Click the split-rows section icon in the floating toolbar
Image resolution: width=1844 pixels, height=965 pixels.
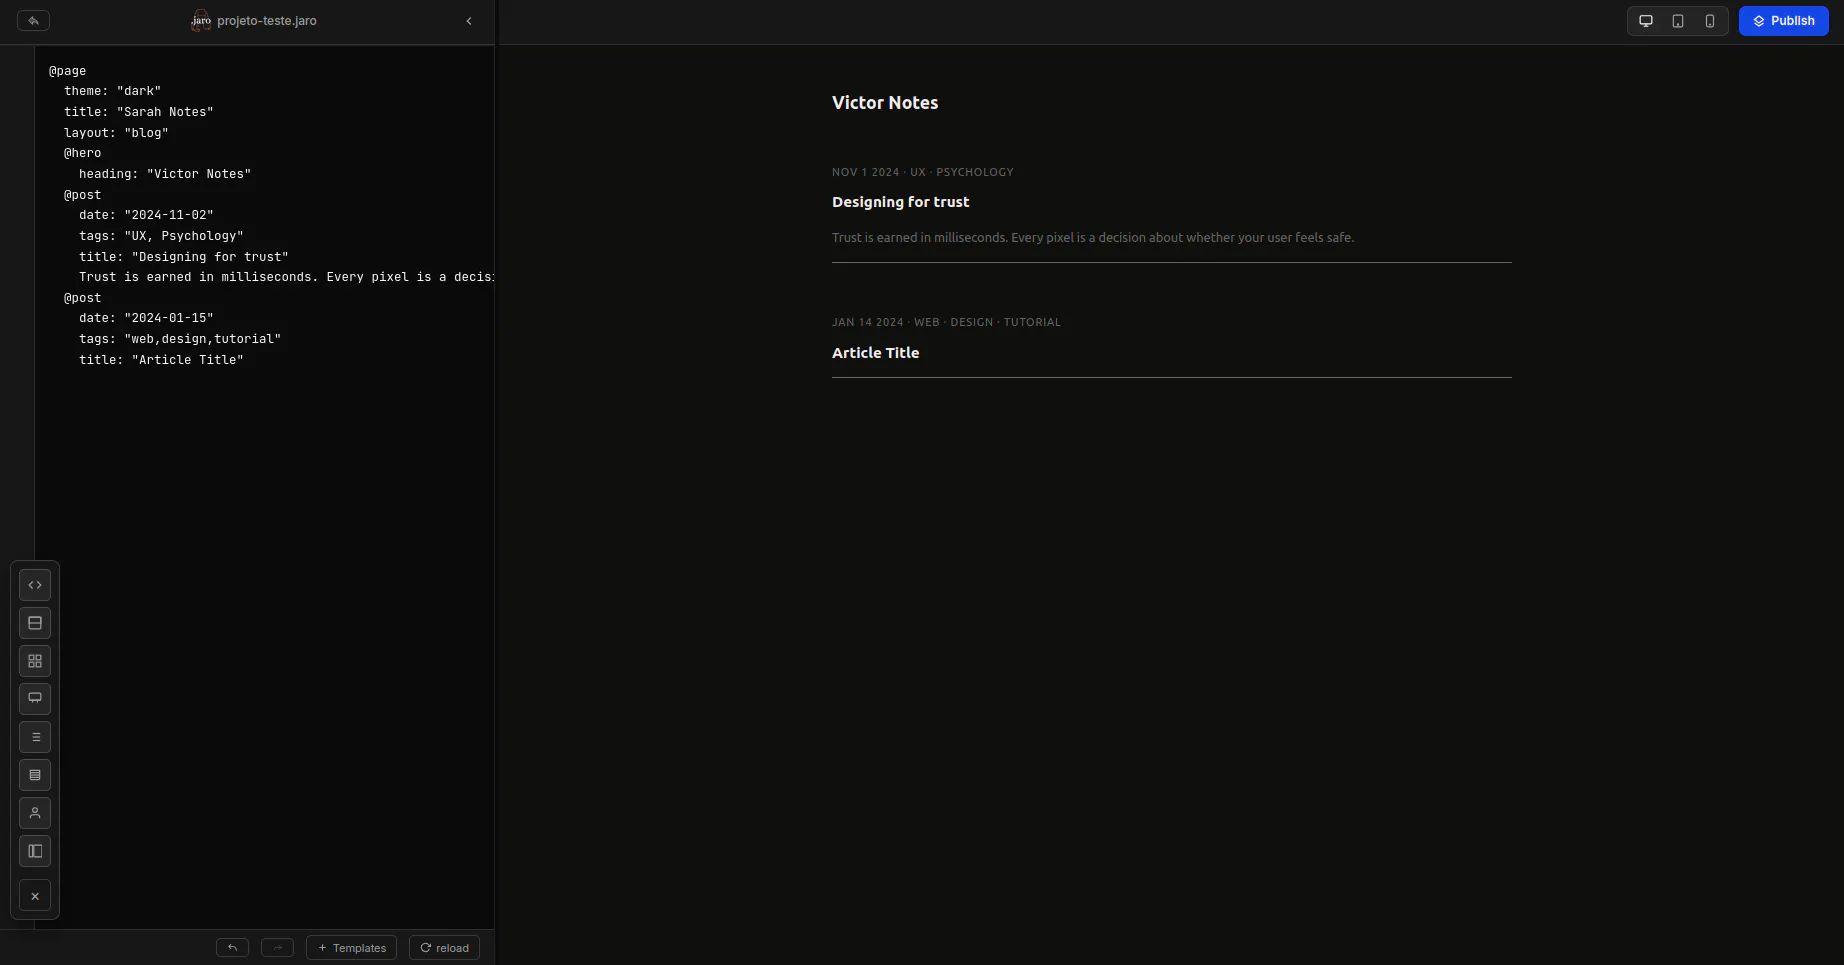[35, 623]
